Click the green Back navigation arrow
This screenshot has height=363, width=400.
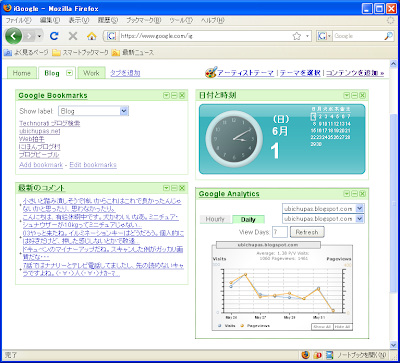tap(13, 36)
